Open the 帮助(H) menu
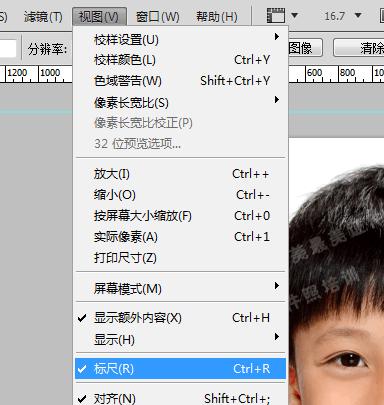The height and width of the screenshot is (405, 384). tap(217, 17)
